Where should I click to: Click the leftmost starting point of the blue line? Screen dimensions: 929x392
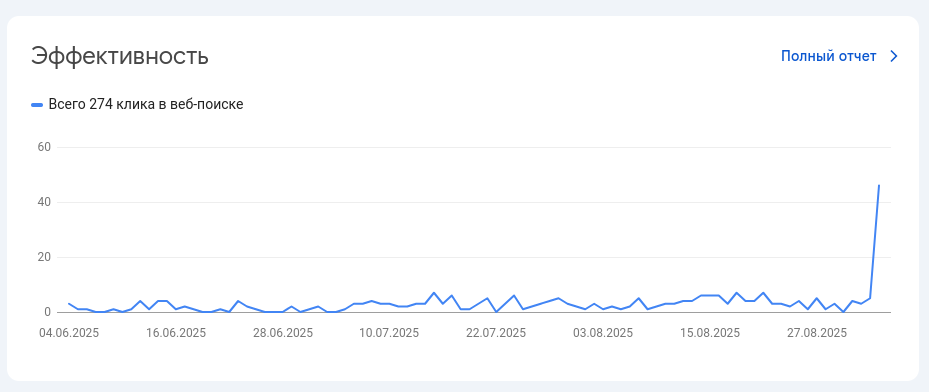tap(69, 304)
